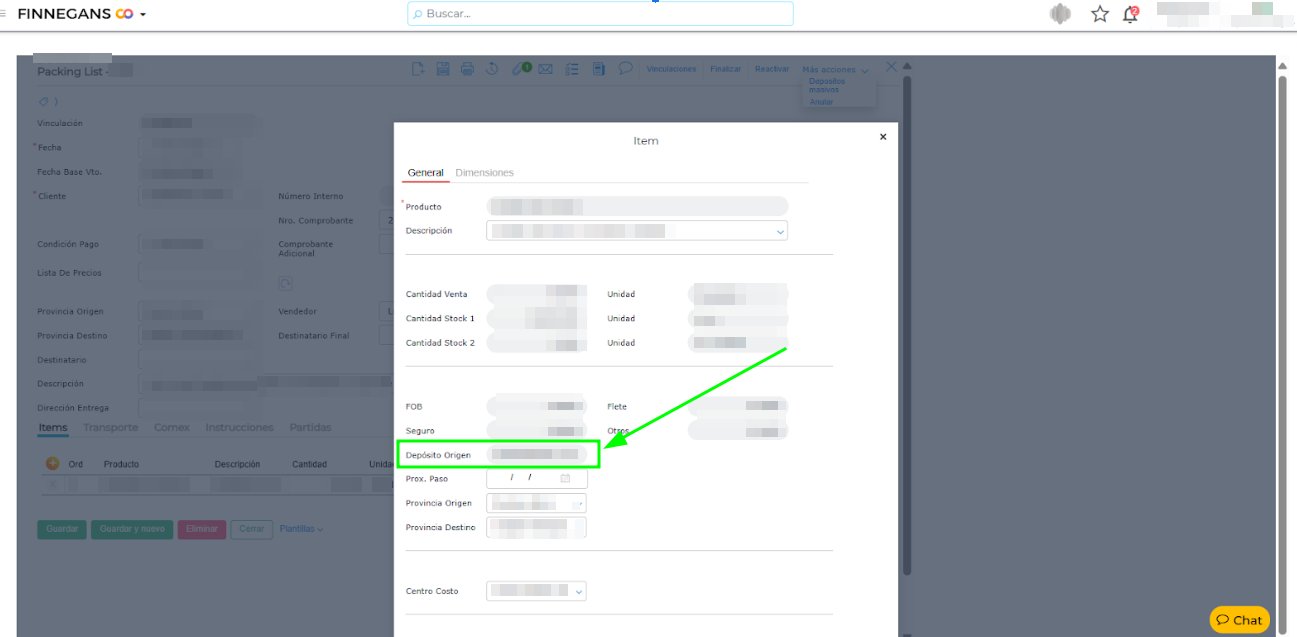
Task: Click the Provincia Destino field in Item dialog
Action: (x=537, y=527)
